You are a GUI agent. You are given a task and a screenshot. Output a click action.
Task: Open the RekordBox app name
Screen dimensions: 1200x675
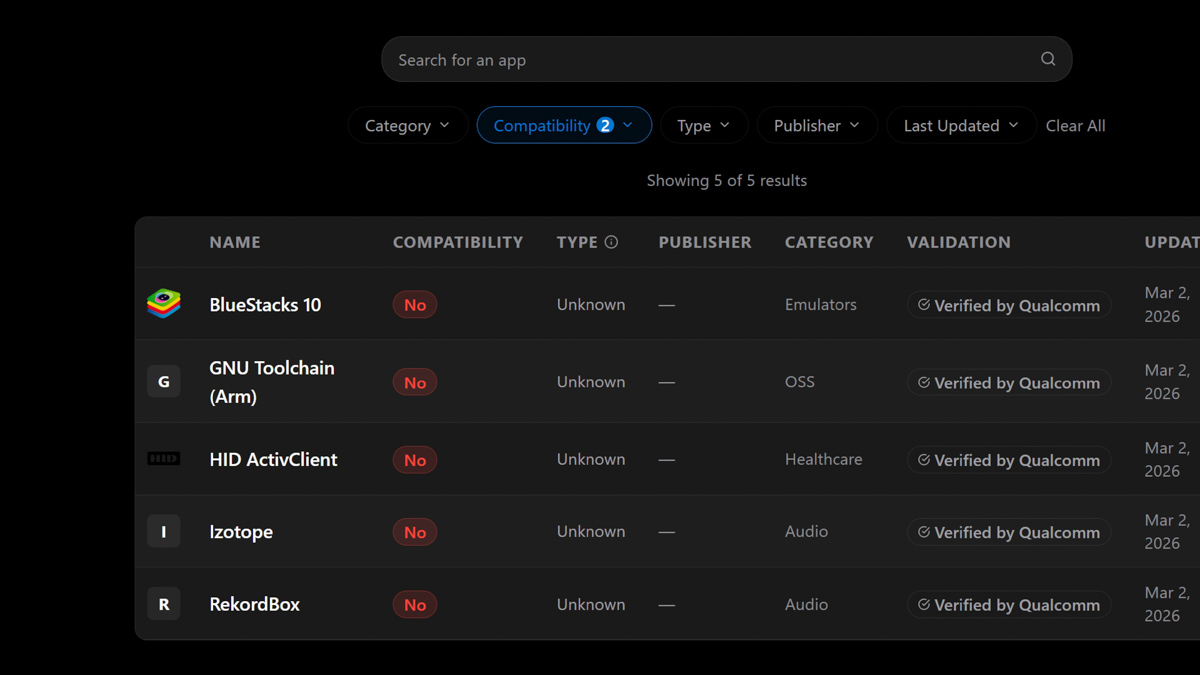coord(254,604)
